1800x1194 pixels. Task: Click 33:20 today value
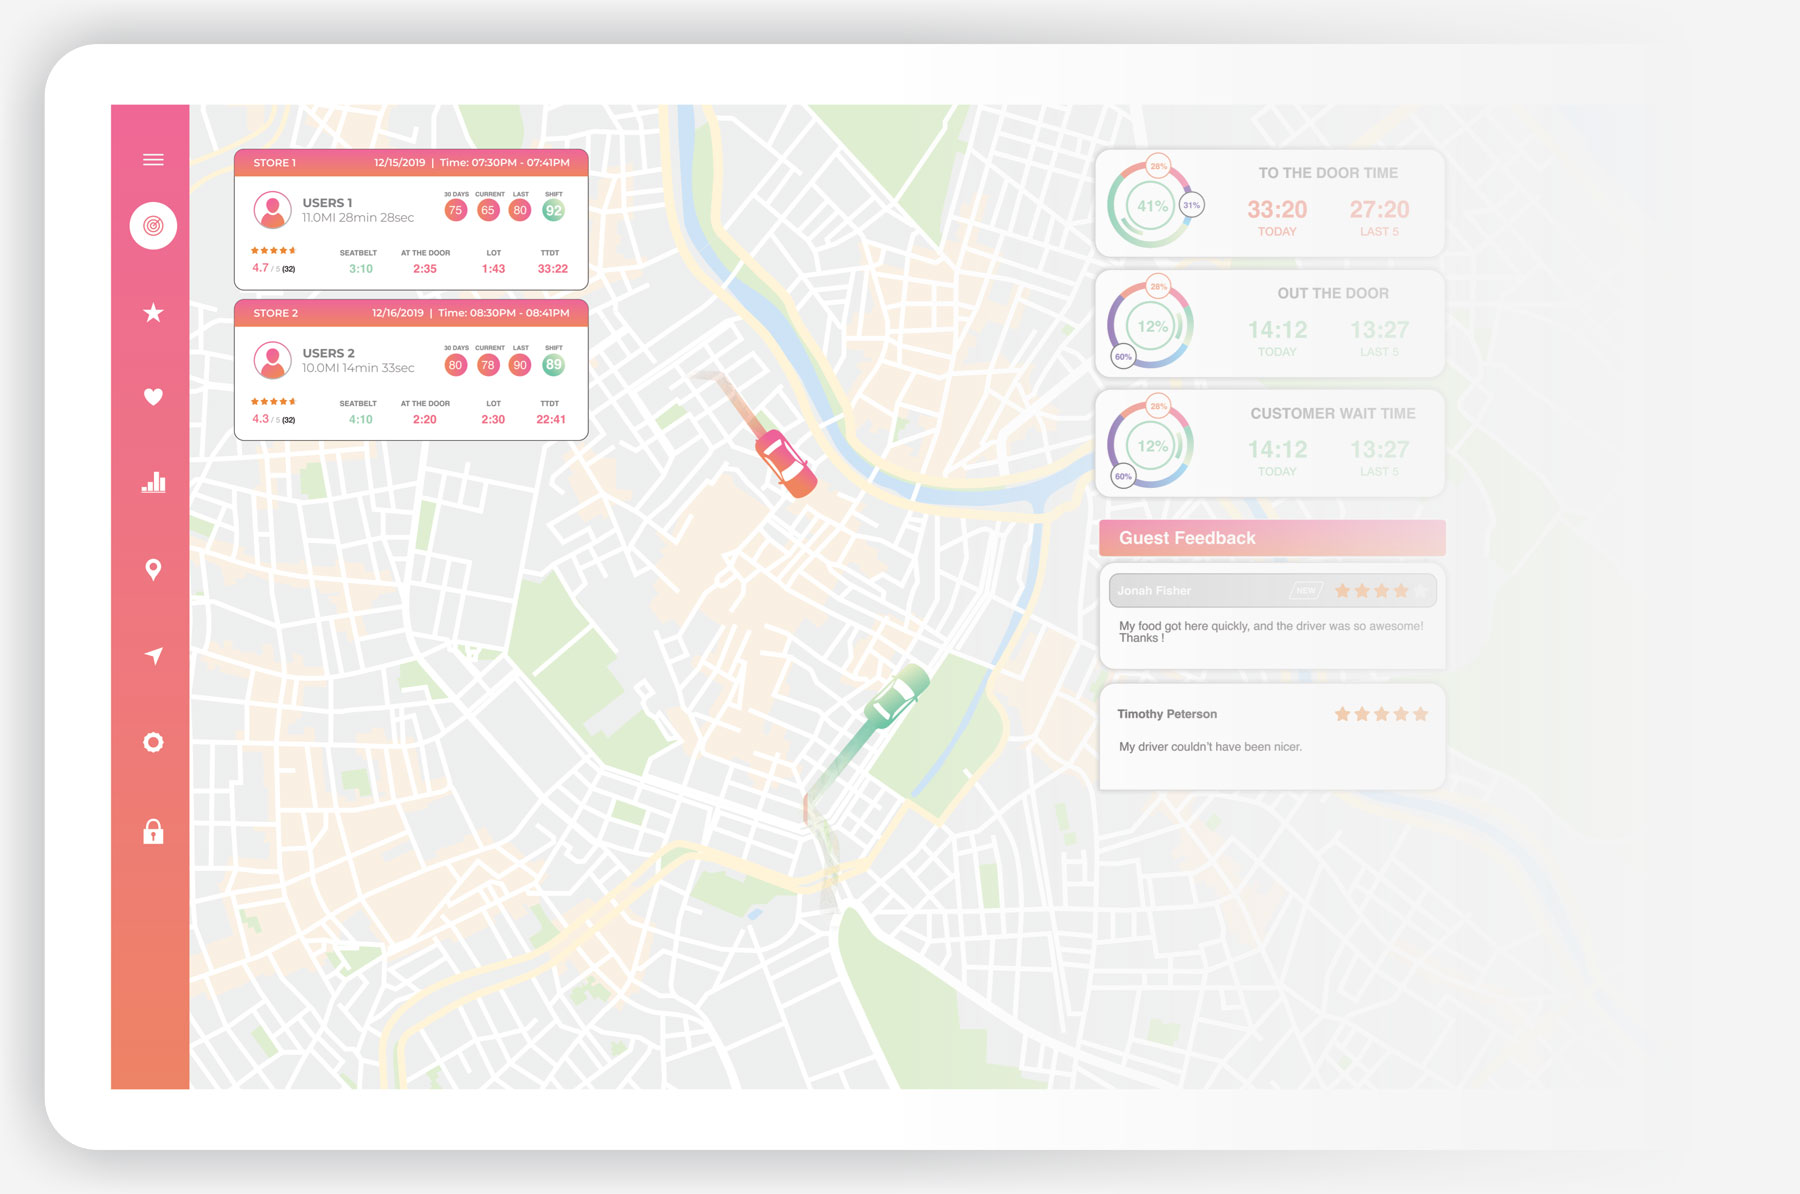[1277, 209]
